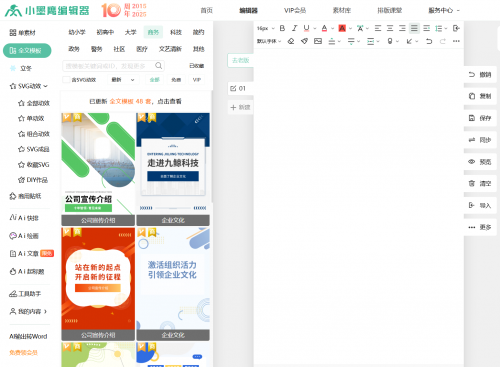This screenshot has width=500, height=367.
Task: Click the 撤销 undo button on the right panel
Action: (480, 74)
